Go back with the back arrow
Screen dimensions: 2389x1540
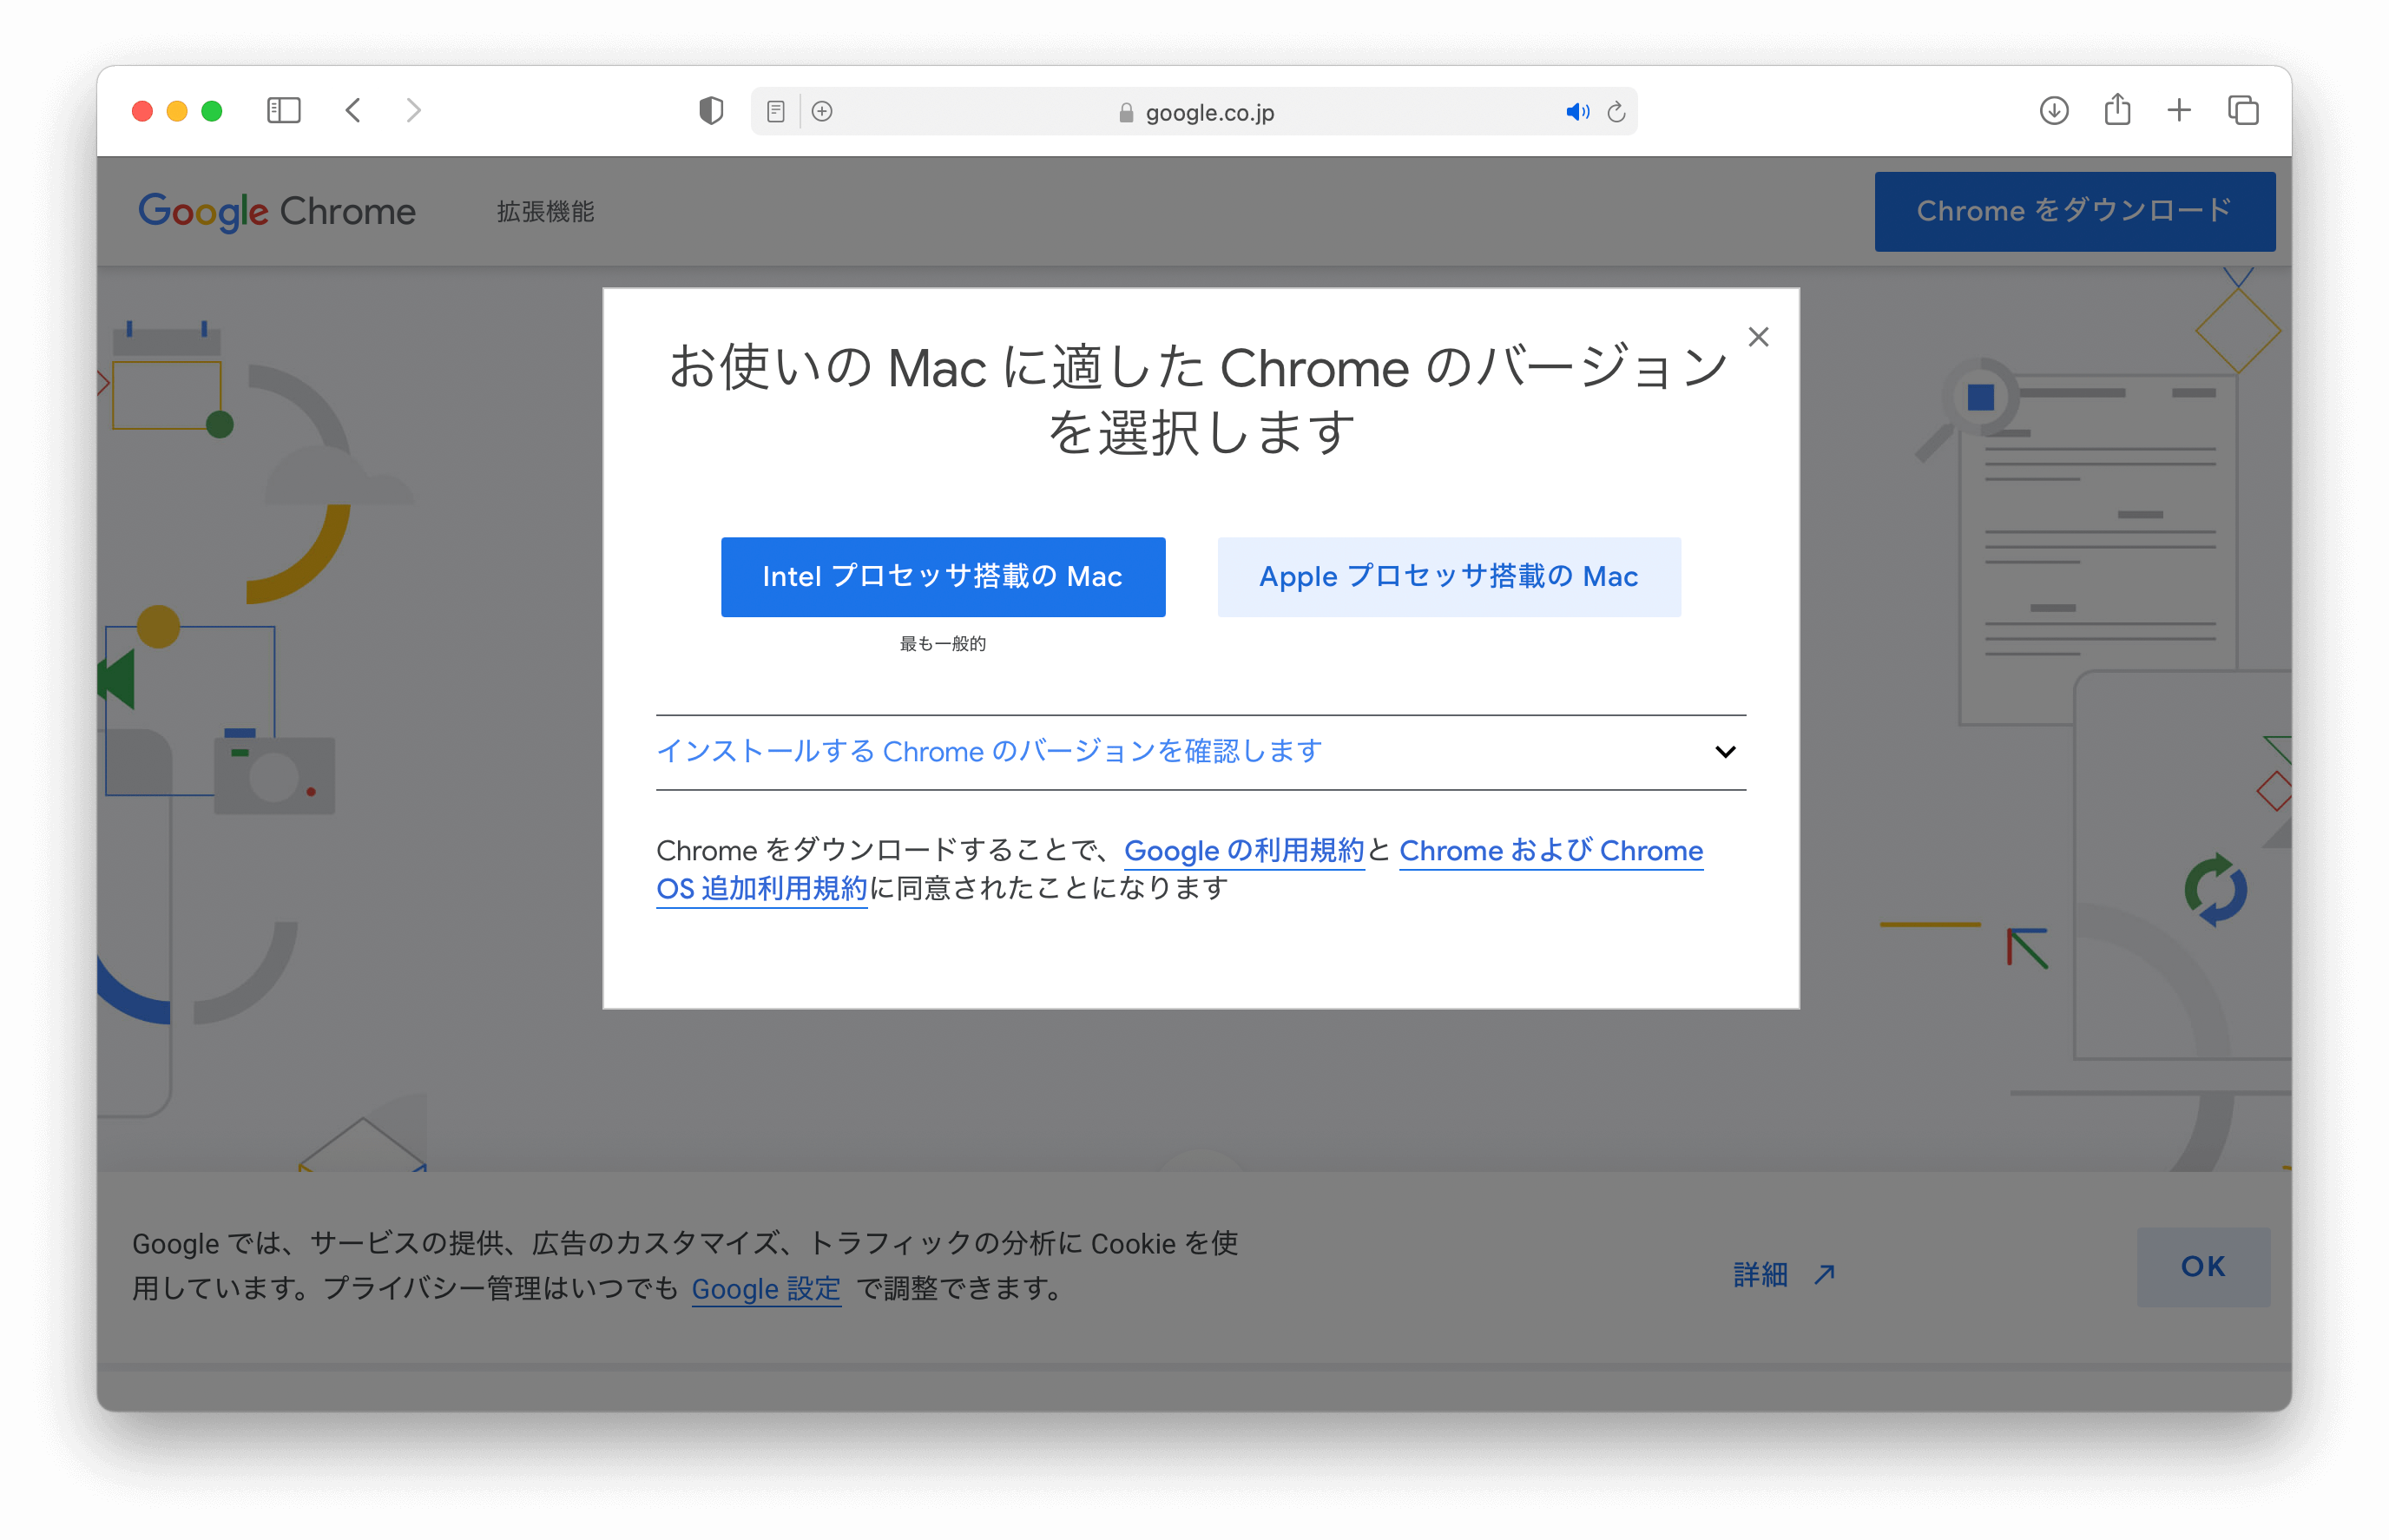[353, 110]
